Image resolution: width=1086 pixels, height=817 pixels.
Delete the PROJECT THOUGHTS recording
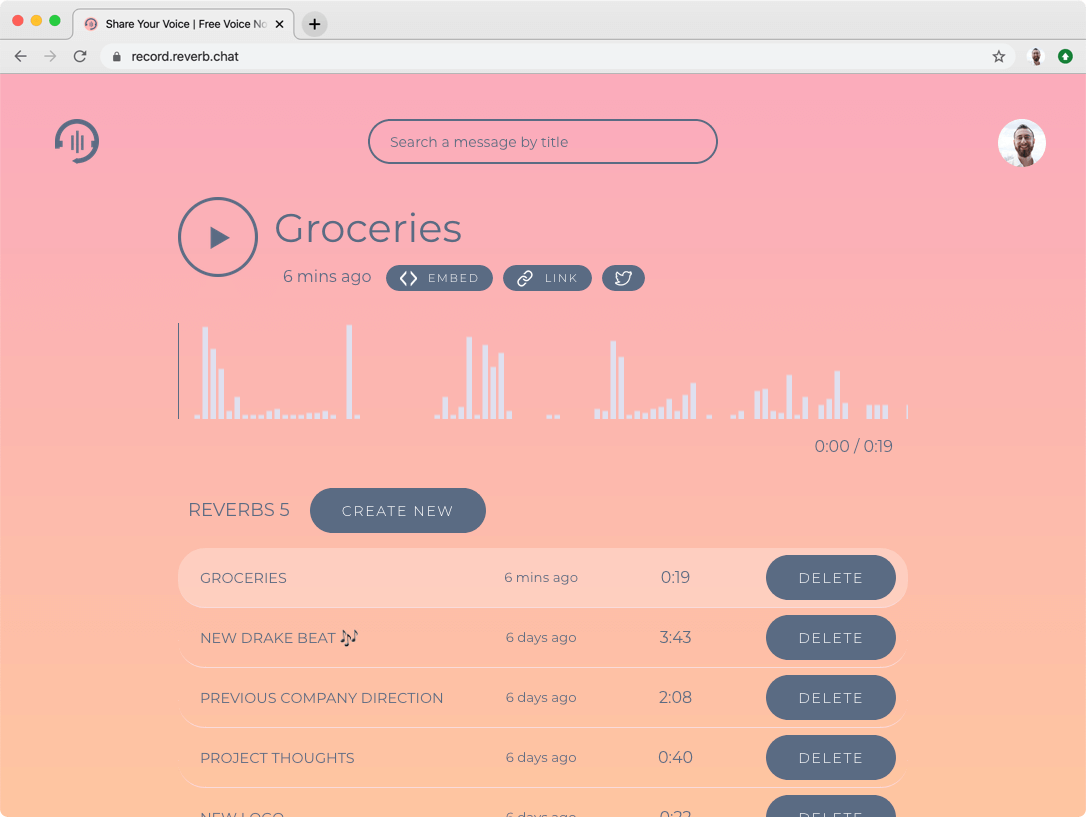[830, 757]
